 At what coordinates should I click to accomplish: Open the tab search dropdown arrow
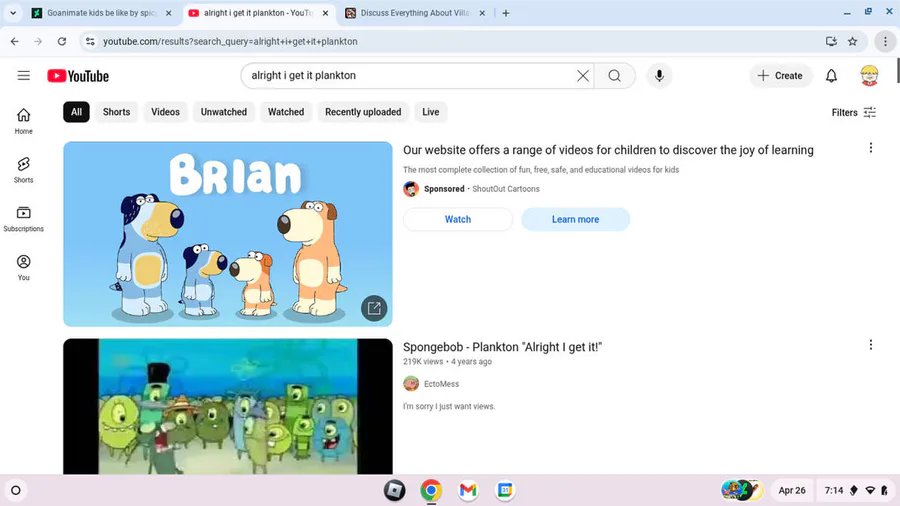coord(13,13)
